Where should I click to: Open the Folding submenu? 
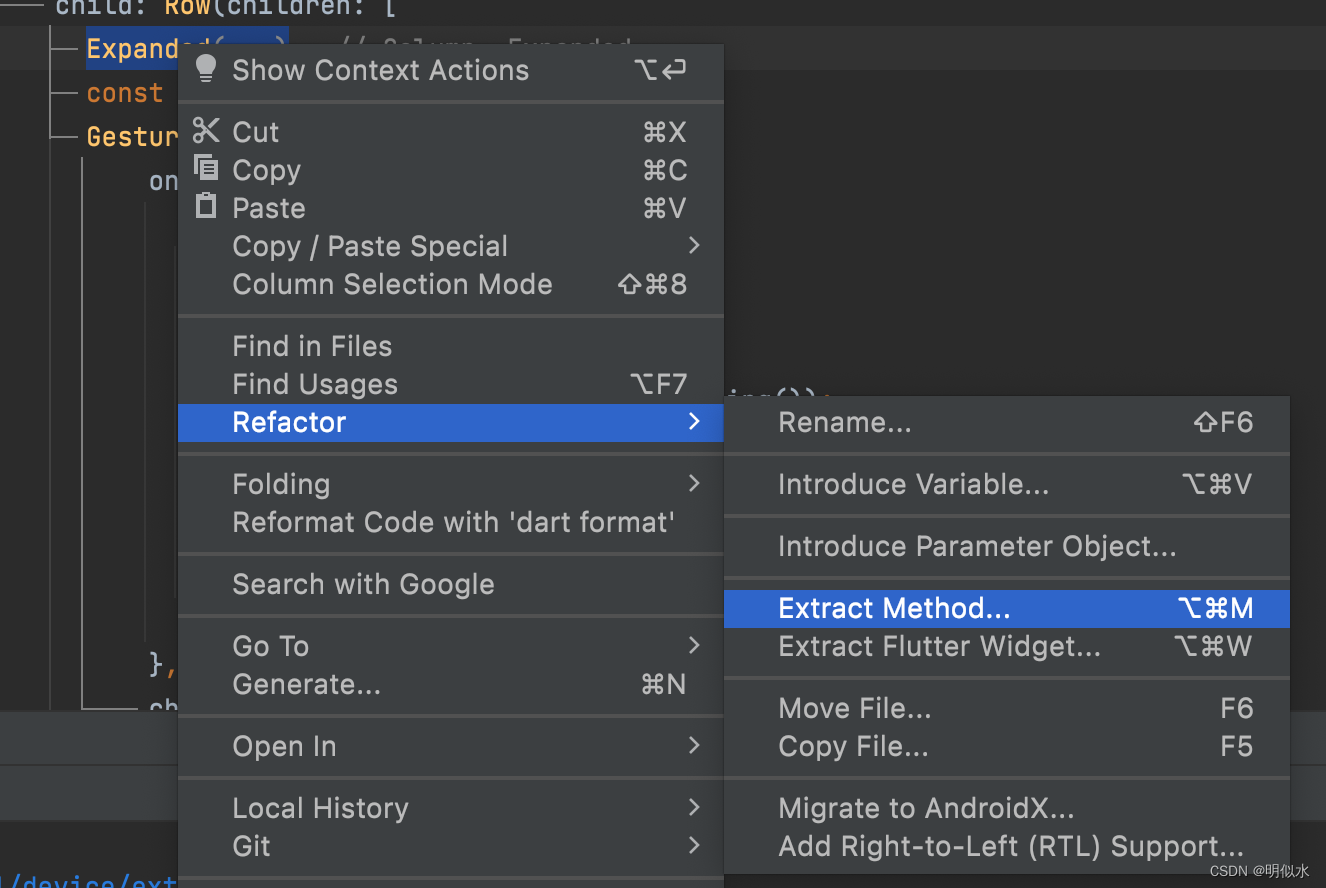pyautogui.click(x=450, y=484)
